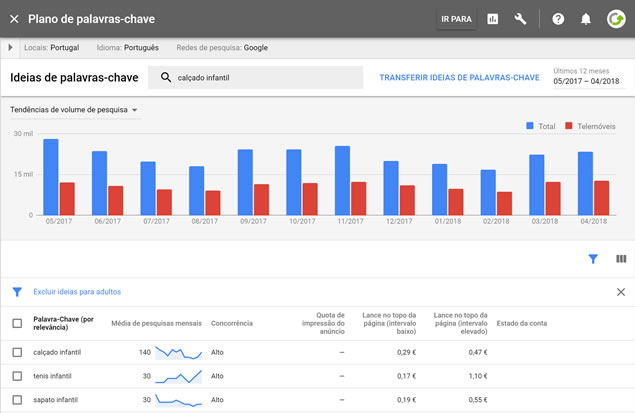
Task: Open the account avatar menu
Action: pos(616,19)
